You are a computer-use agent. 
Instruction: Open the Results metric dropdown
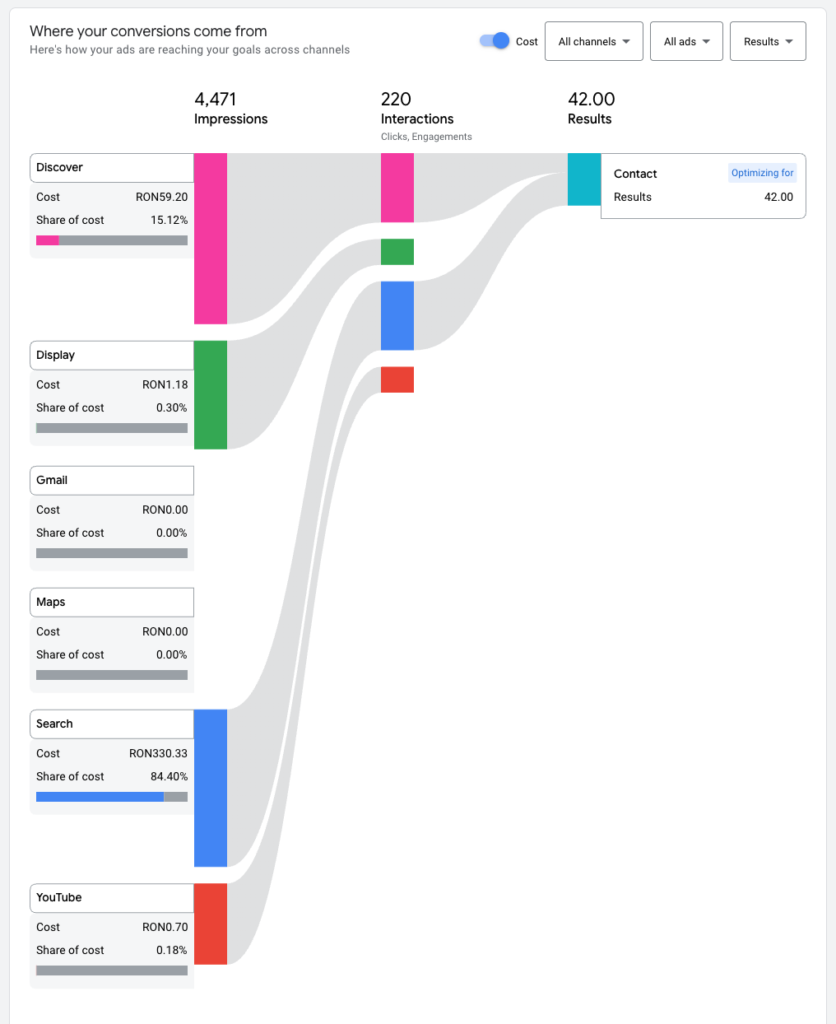768,41
